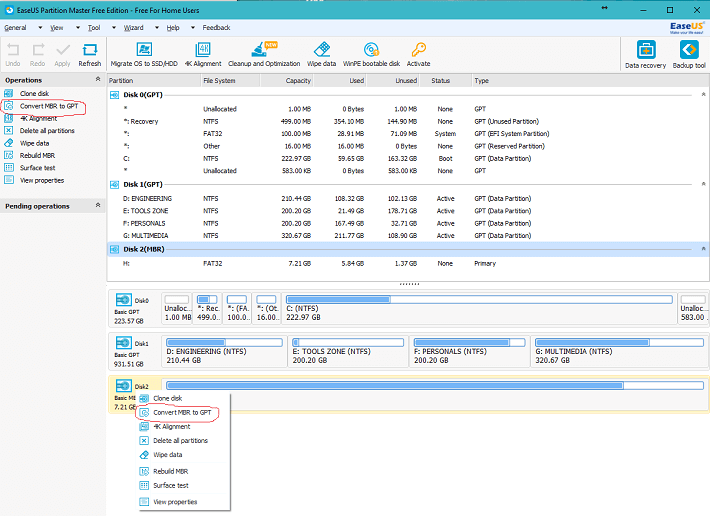Screen dimensions: 710x516
Task: Create a WinPE bootable disk
Action: tap(371, 55)
